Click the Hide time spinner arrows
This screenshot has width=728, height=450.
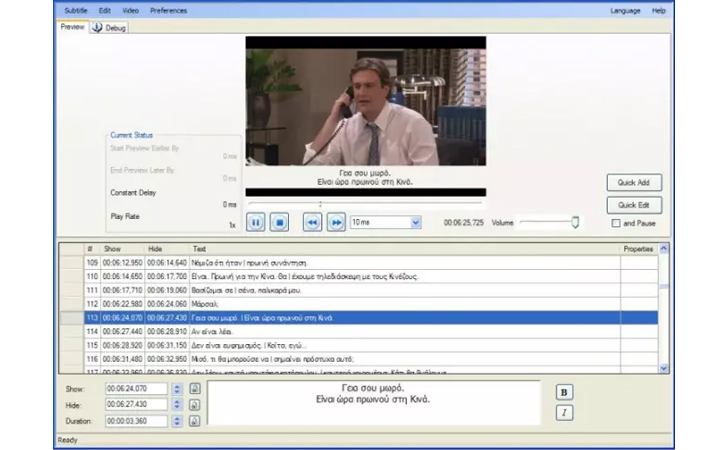pyautogui.click(x=177, y=405)
